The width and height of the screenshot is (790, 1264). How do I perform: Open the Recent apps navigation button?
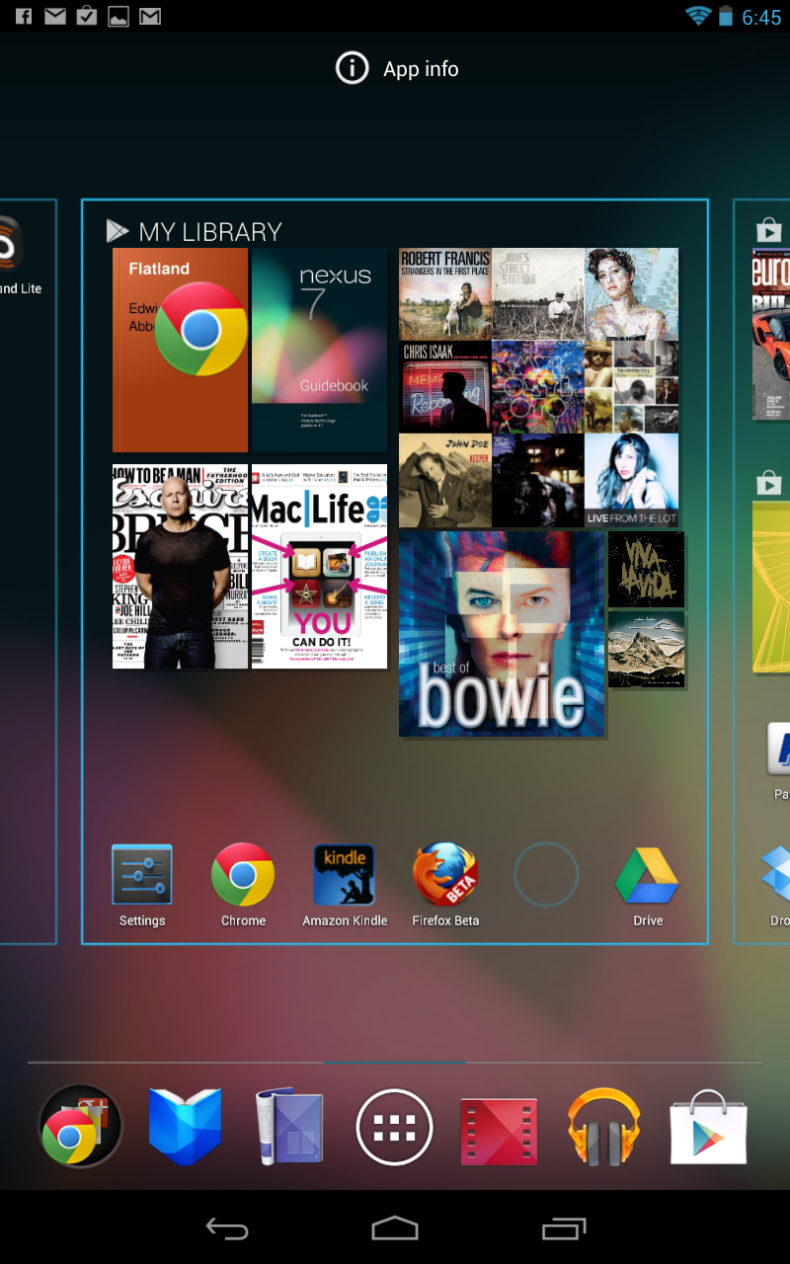tap(563, 1228)
